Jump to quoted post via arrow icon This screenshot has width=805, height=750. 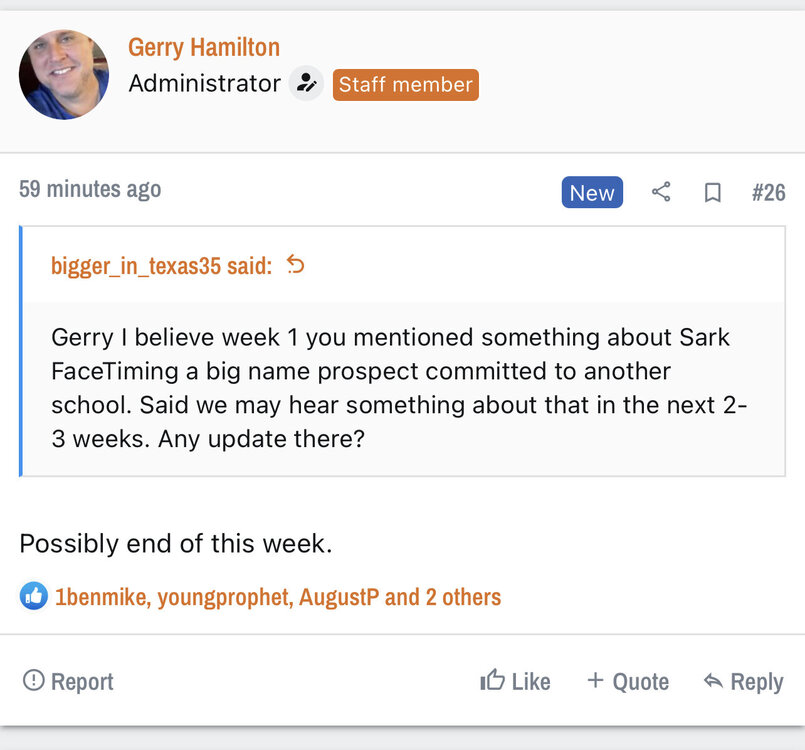296,264
